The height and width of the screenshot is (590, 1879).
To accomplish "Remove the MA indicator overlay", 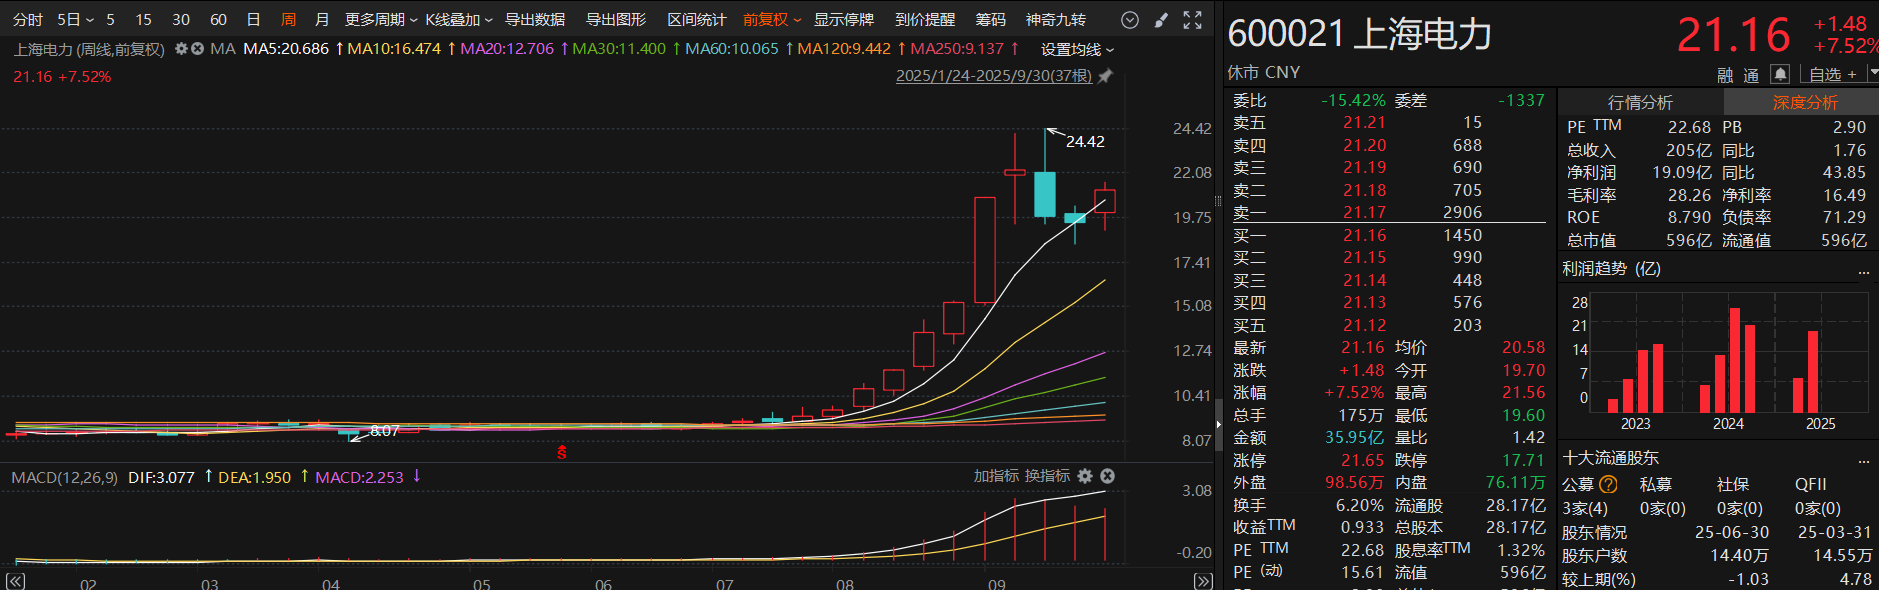I will tap(197, 49).
